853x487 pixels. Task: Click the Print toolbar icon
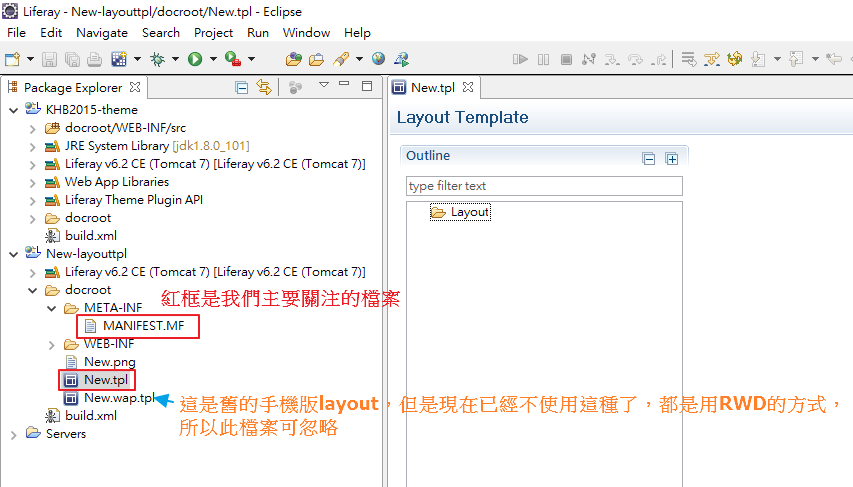95,59
